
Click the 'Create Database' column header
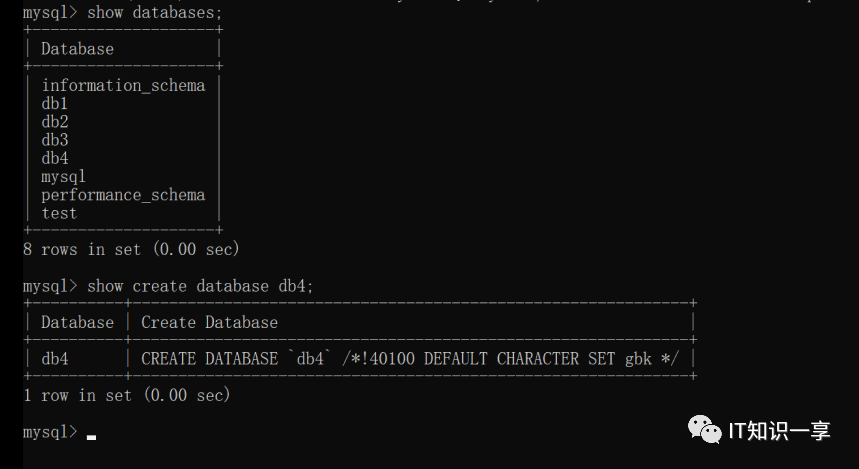click(209, 322)
